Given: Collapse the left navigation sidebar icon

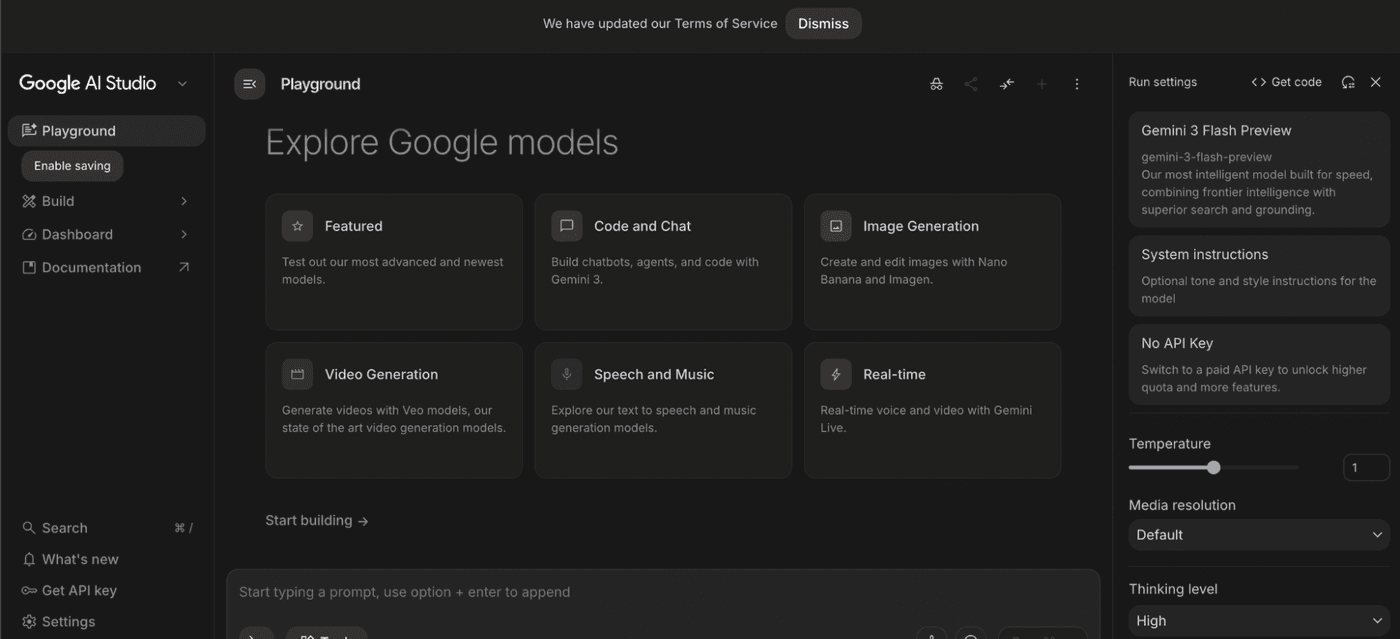Looking at the screenshot, I should [x=249, y=84].
